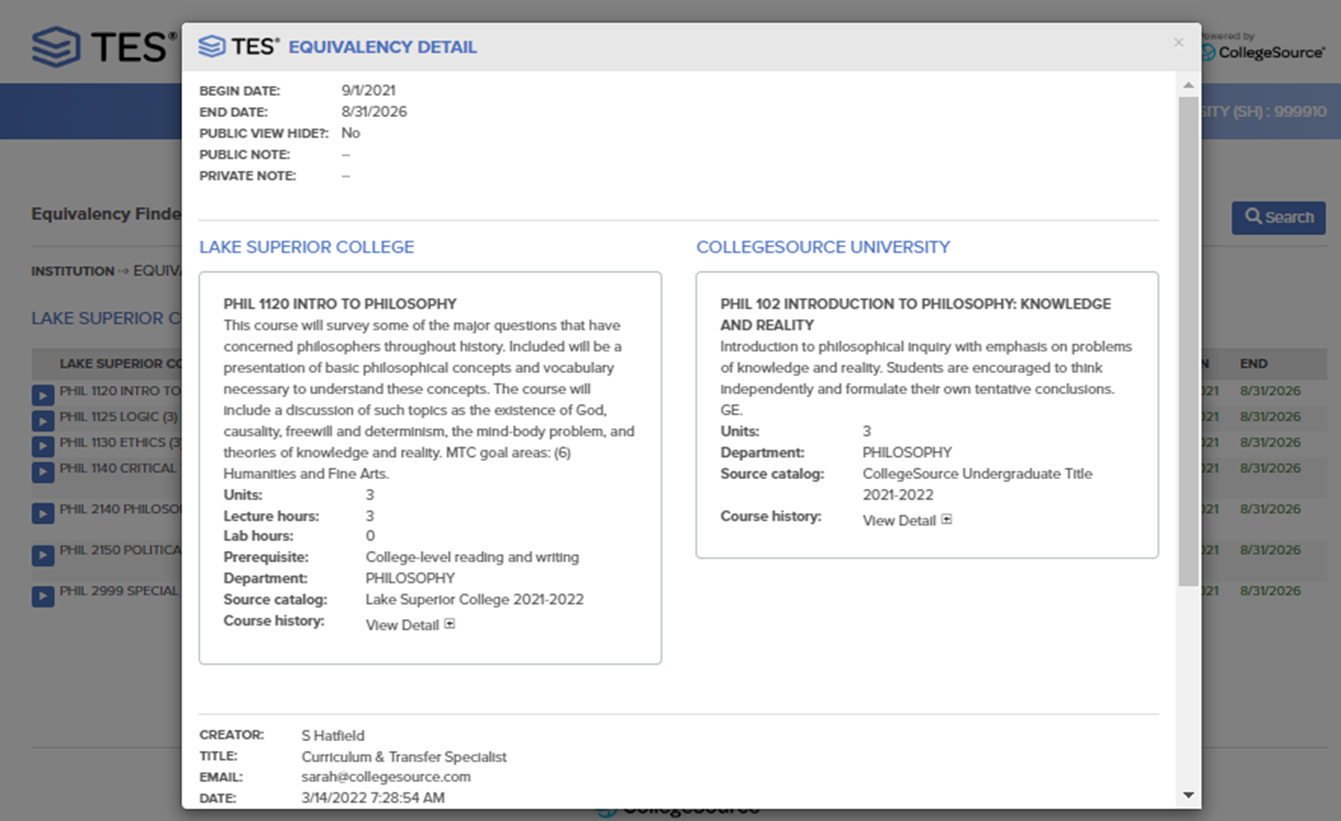The width and height of the screenshot is (1341, 821).
Task: Click the dialog vertical scrollbar thumb
Action: 1188,340
